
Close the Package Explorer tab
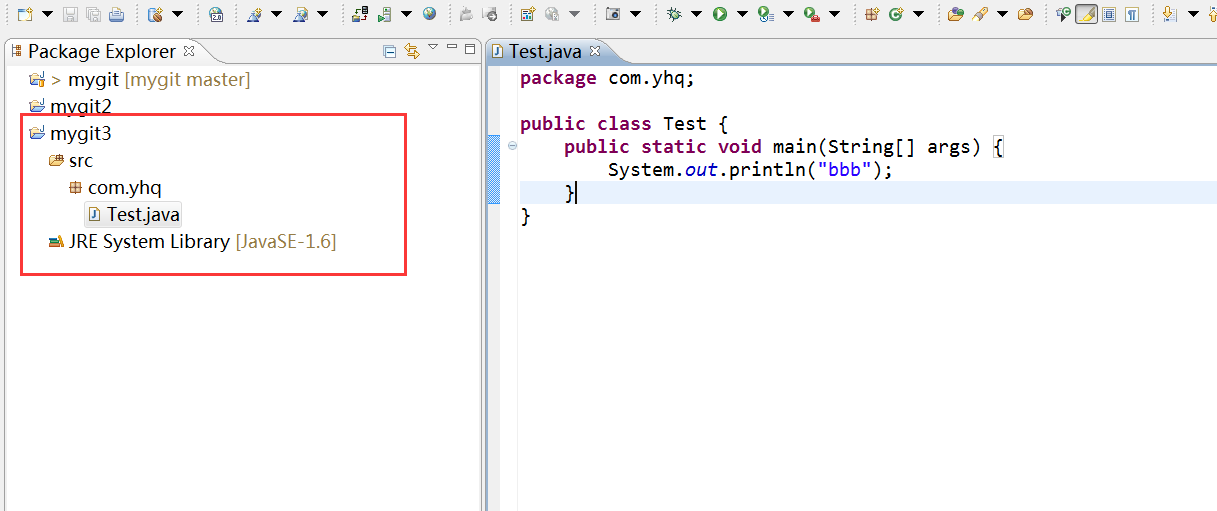point(189,50)
